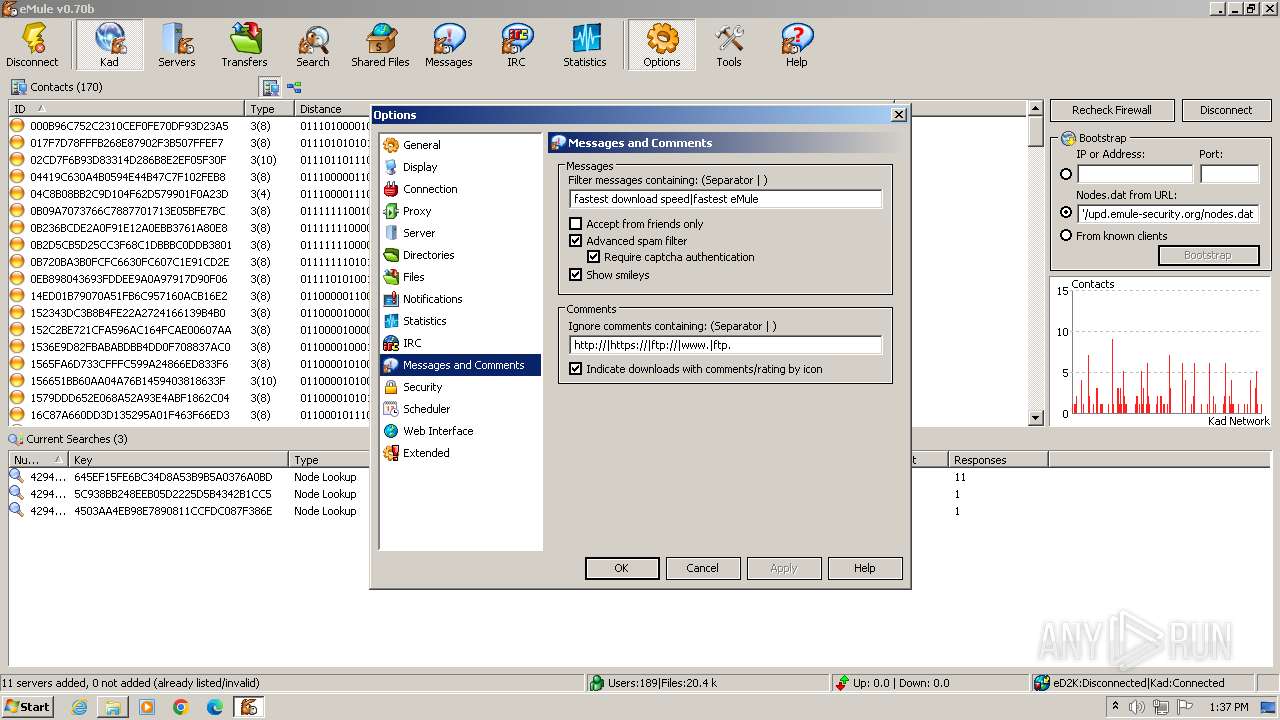Open the Servers toolbar view
Screen dimensions: 1280x720
coord(176,45)
